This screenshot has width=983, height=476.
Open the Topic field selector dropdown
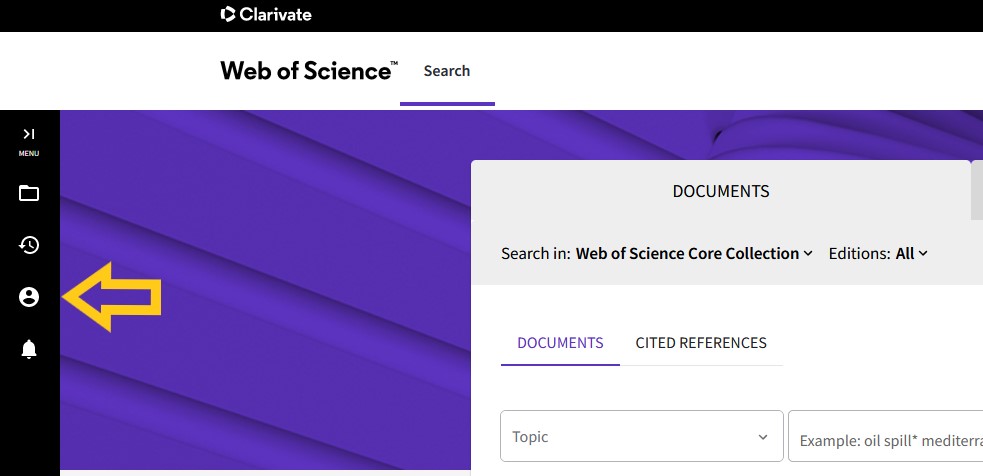[x=641, y=436]
